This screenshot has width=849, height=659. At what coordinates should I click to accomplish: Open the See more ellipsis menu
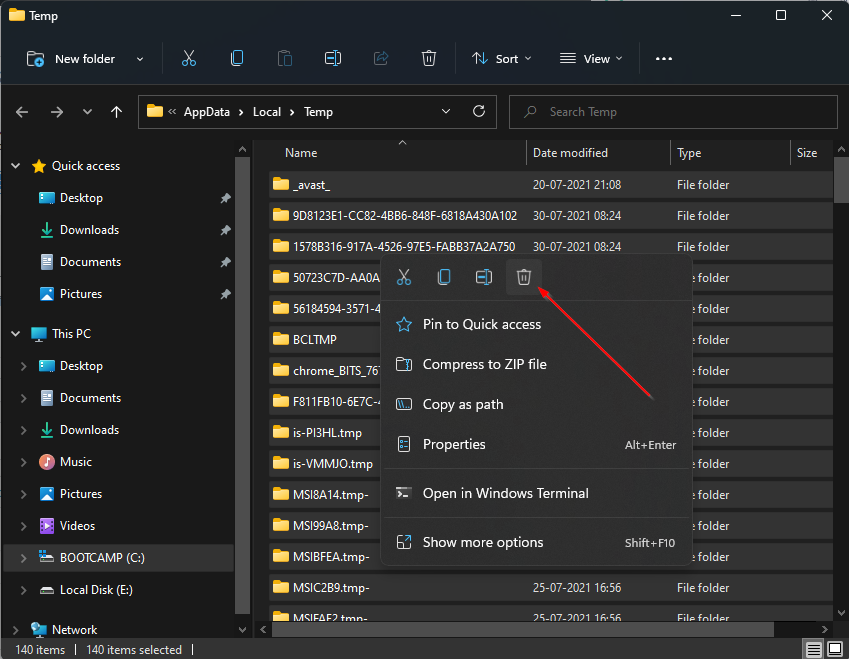(x=664, y=58)
